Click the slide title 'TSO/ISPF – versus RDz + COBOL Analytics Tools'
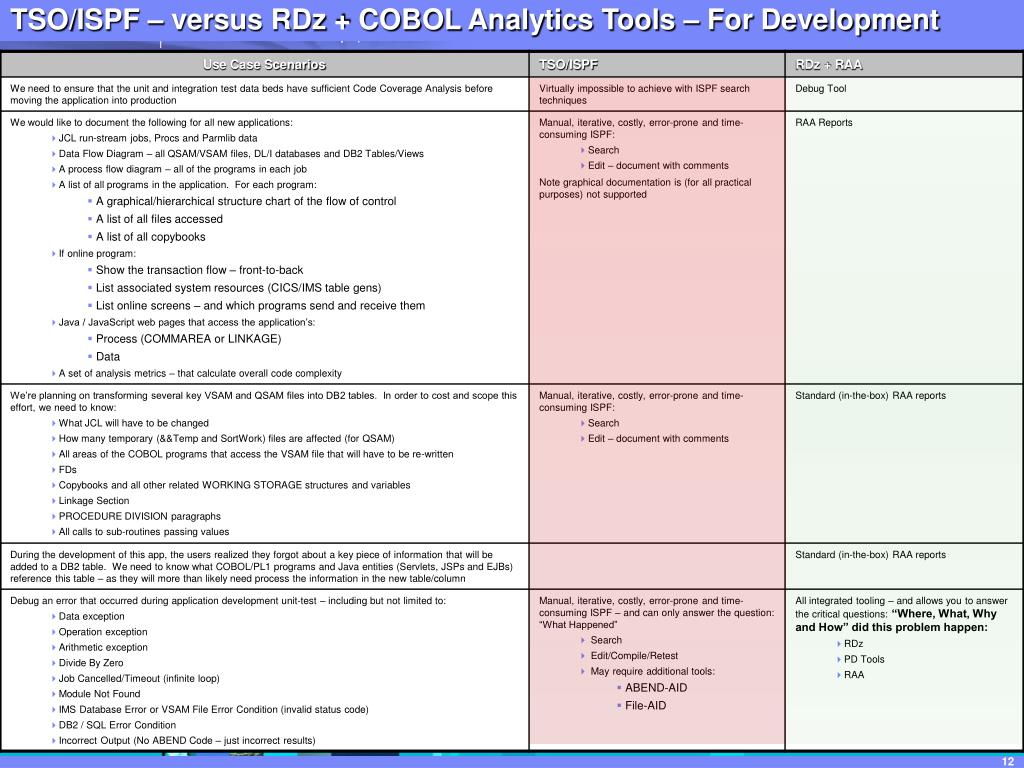The image size is (1024, 768). point(475,20)
